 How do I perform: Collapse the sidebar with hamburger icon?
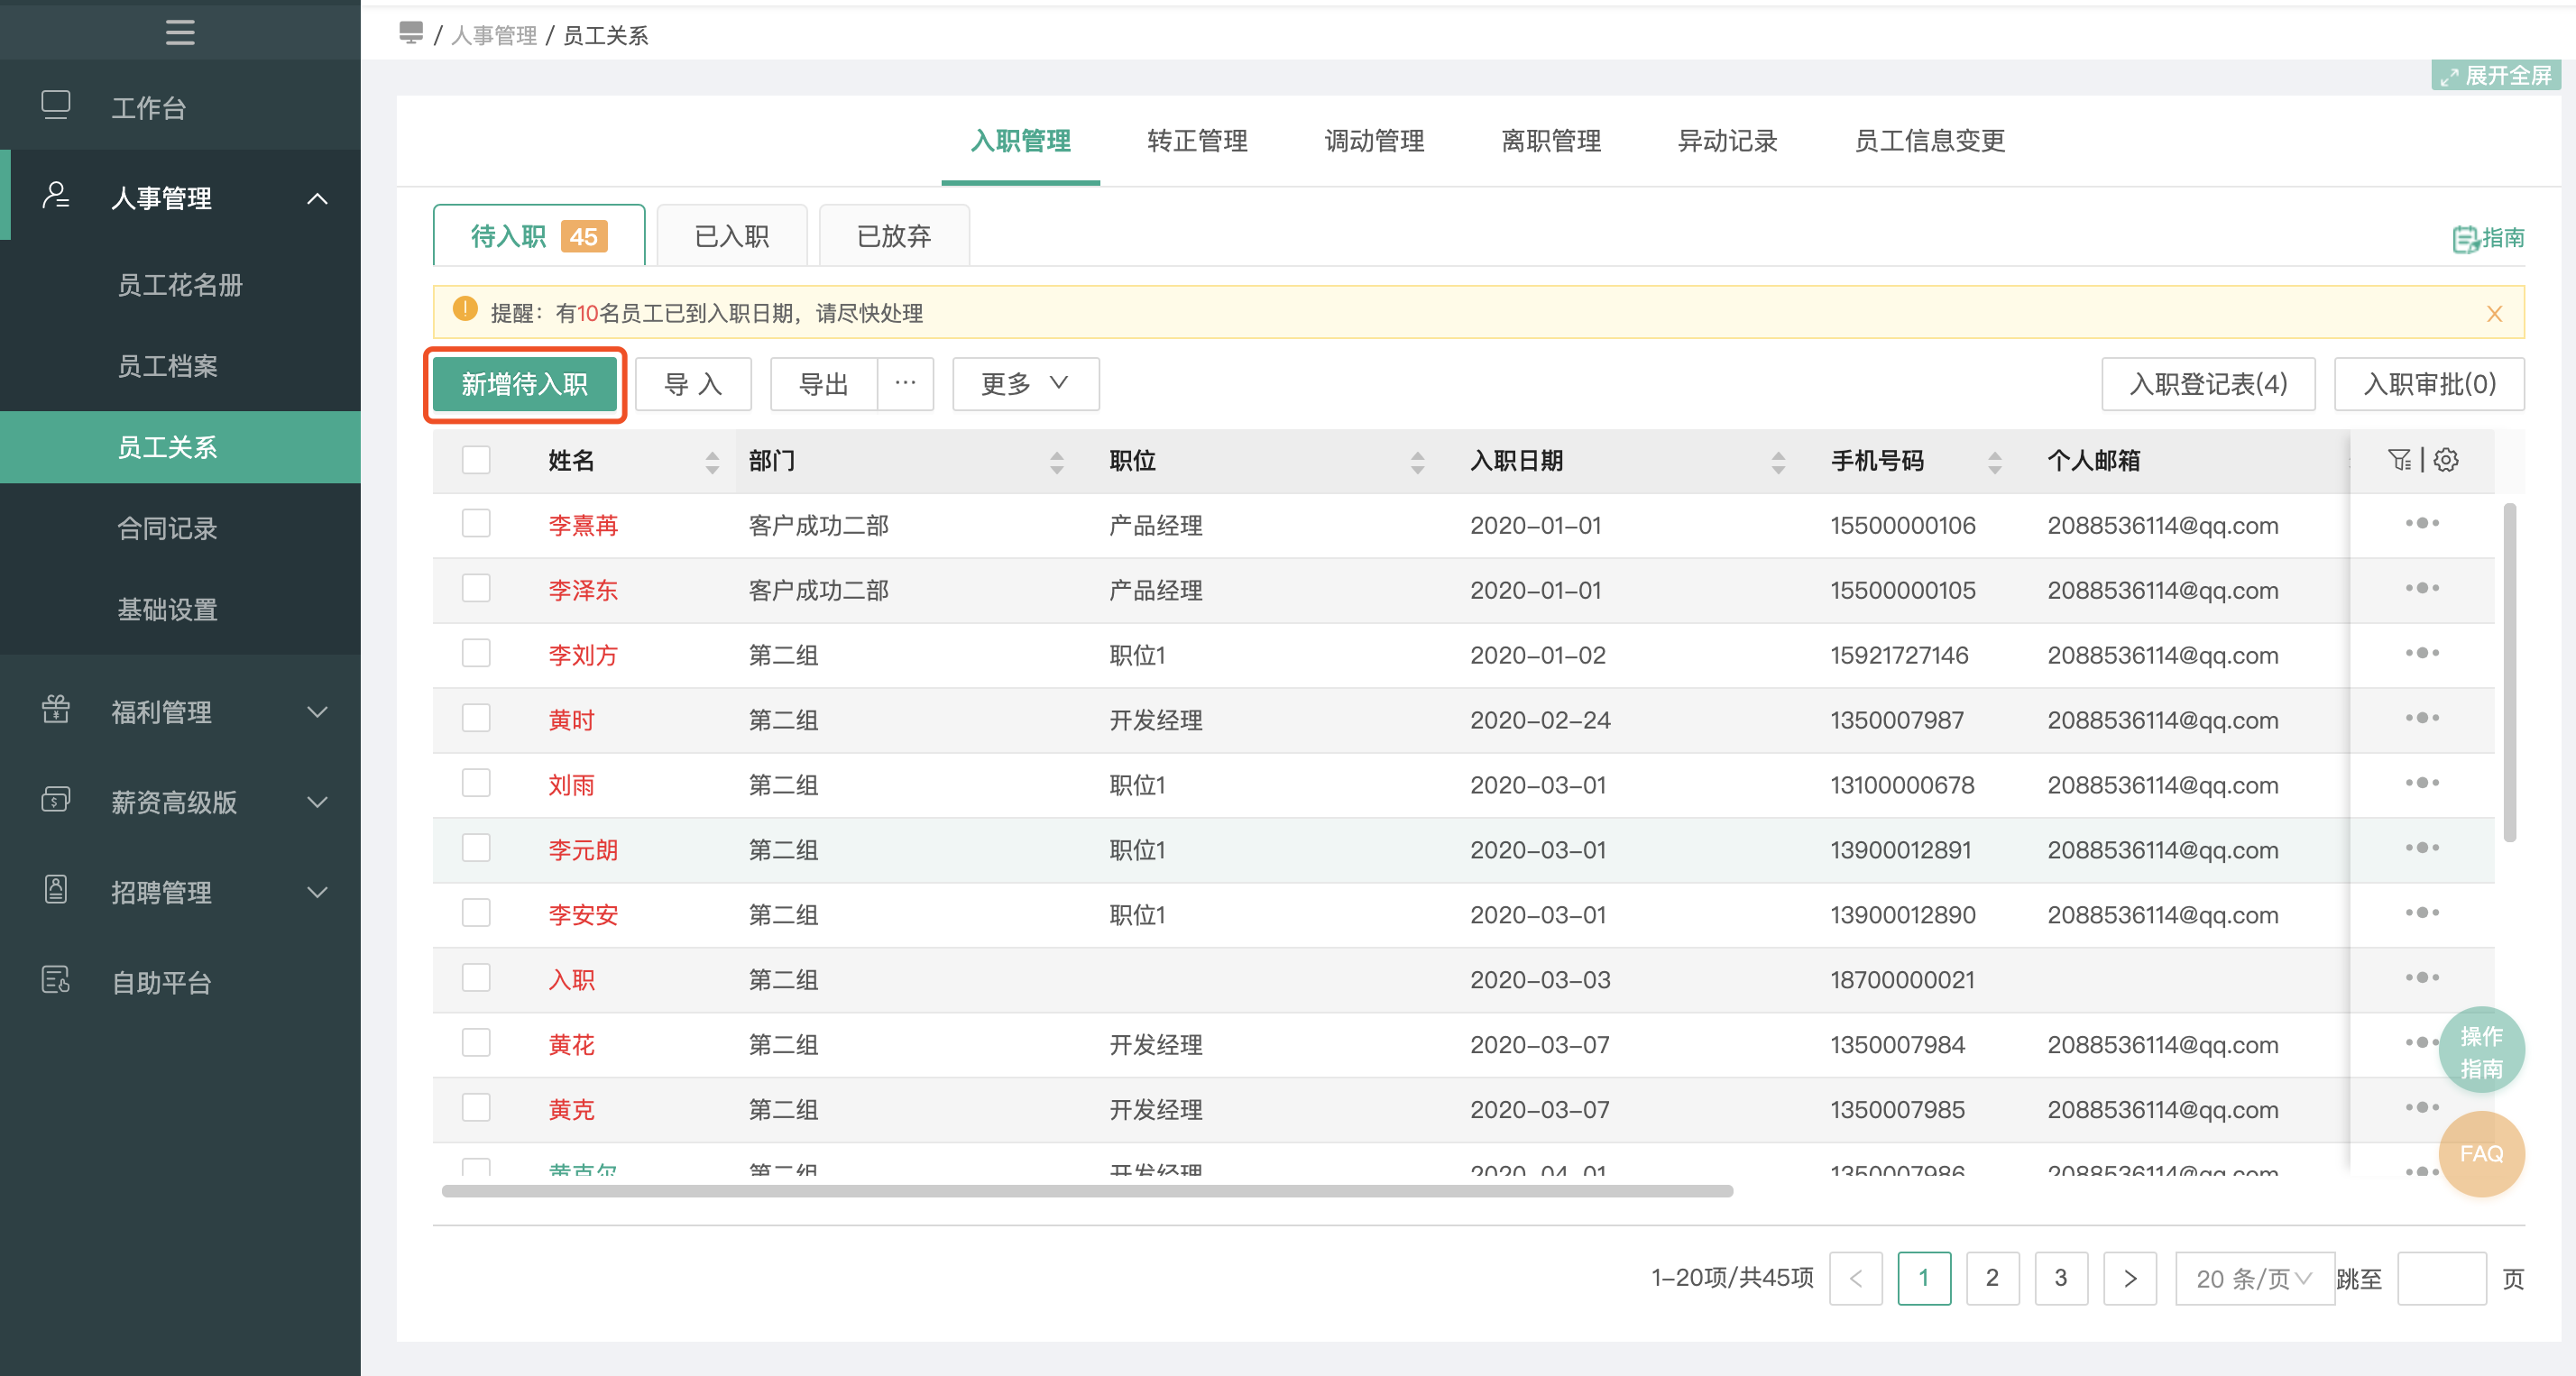click(x=180, y=32)
